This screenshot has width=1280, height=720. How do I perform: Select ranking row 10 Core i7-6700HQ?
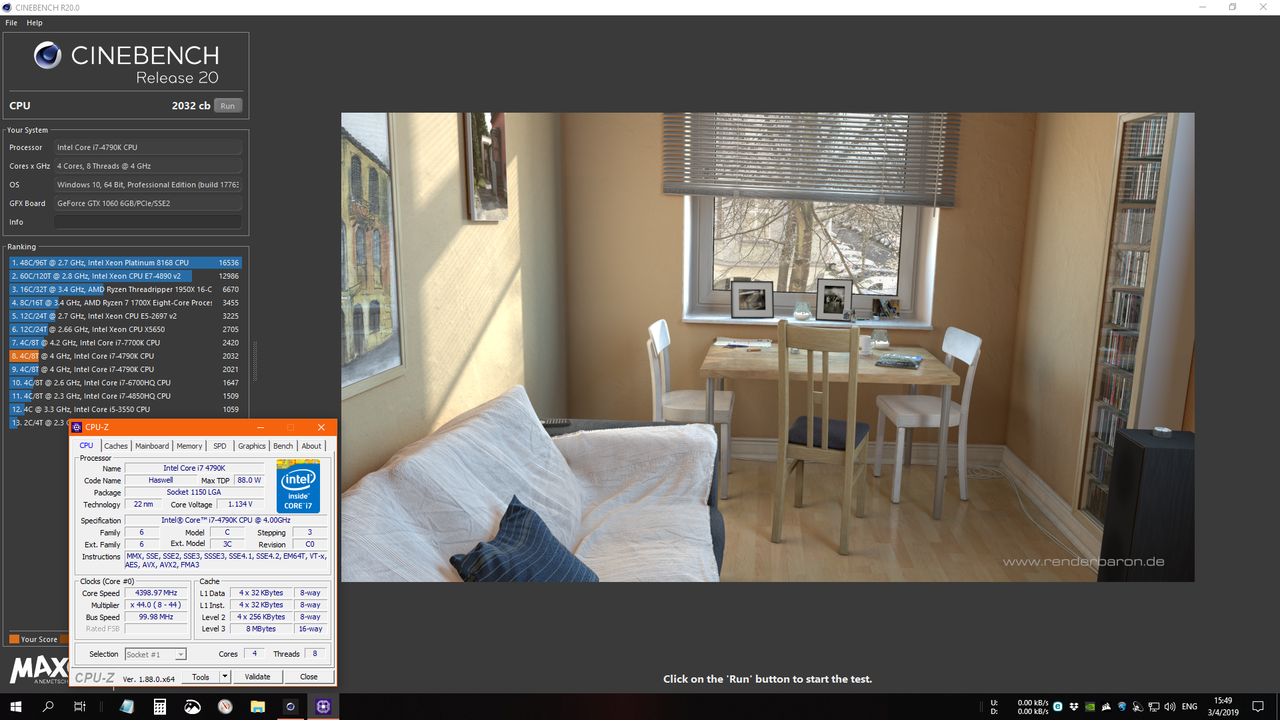126,383
